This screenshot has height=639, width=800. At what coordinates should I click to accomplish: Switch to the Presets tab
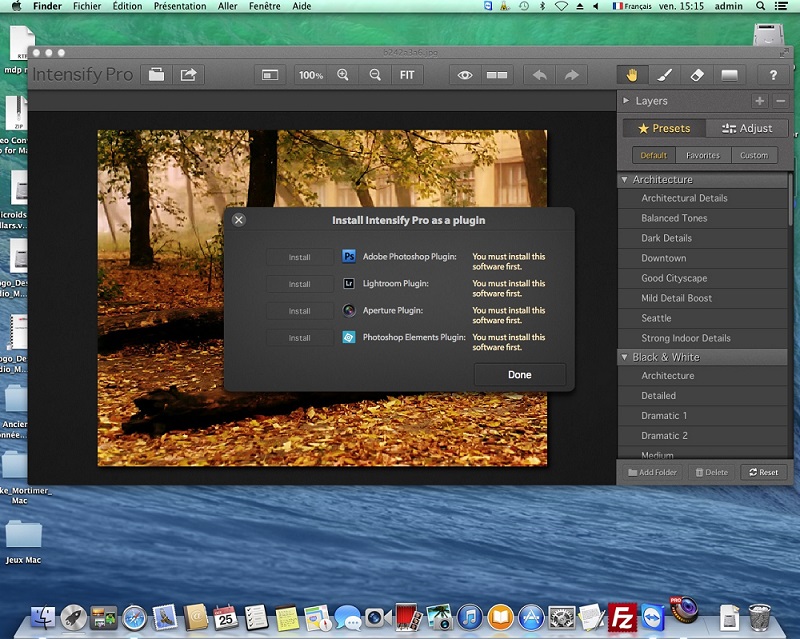click(664, 129)
